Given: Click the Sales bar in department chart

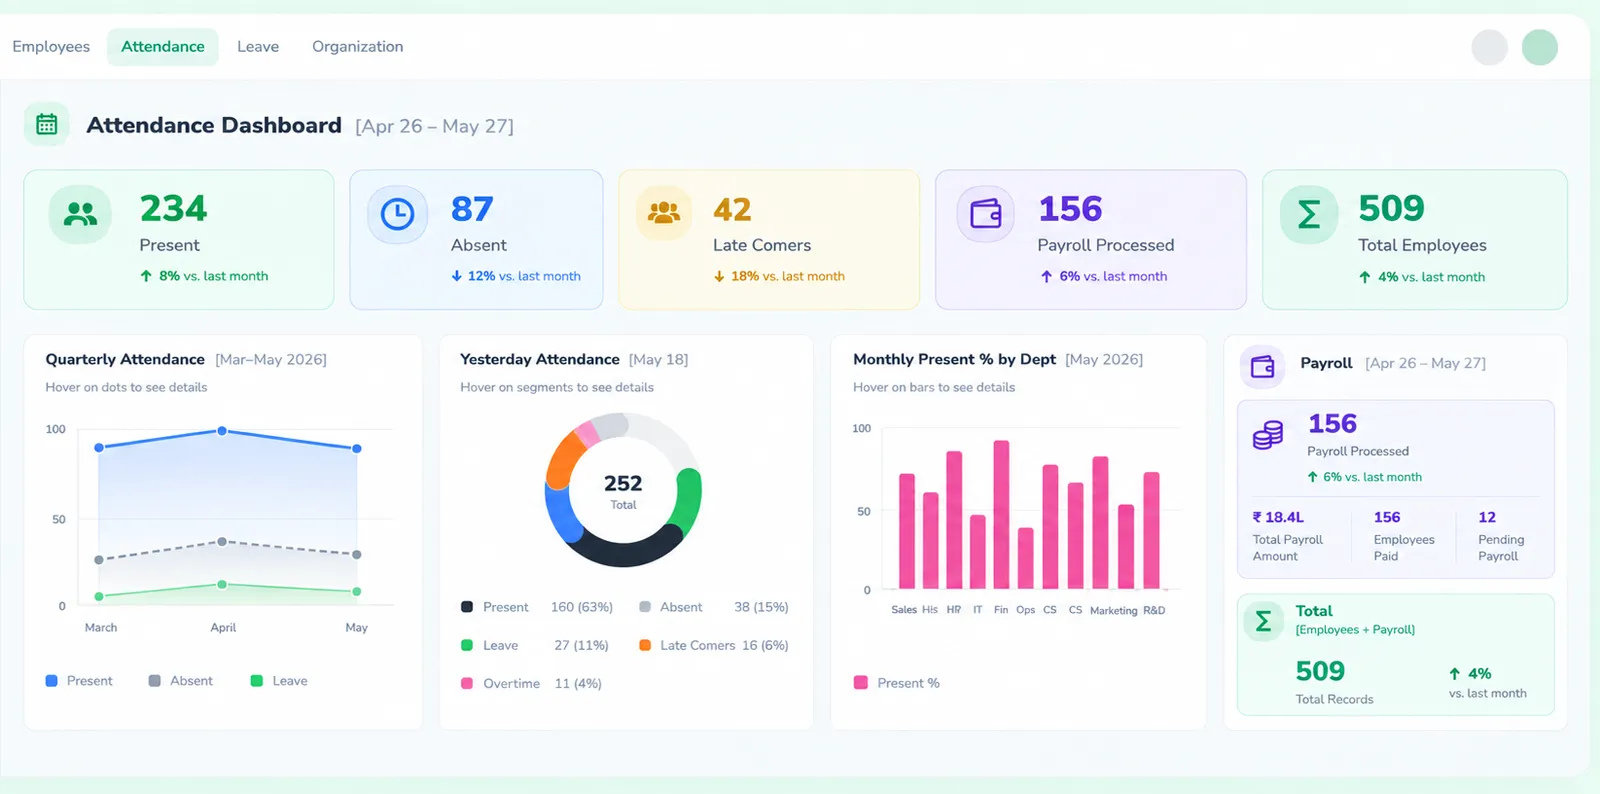Looking at the screenshot, I should [x=907, y=531].
